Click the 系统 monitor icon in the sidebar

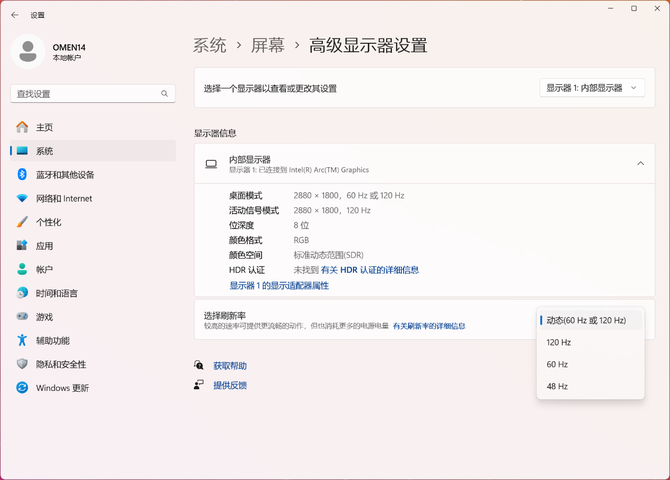[x=22, y=150]
